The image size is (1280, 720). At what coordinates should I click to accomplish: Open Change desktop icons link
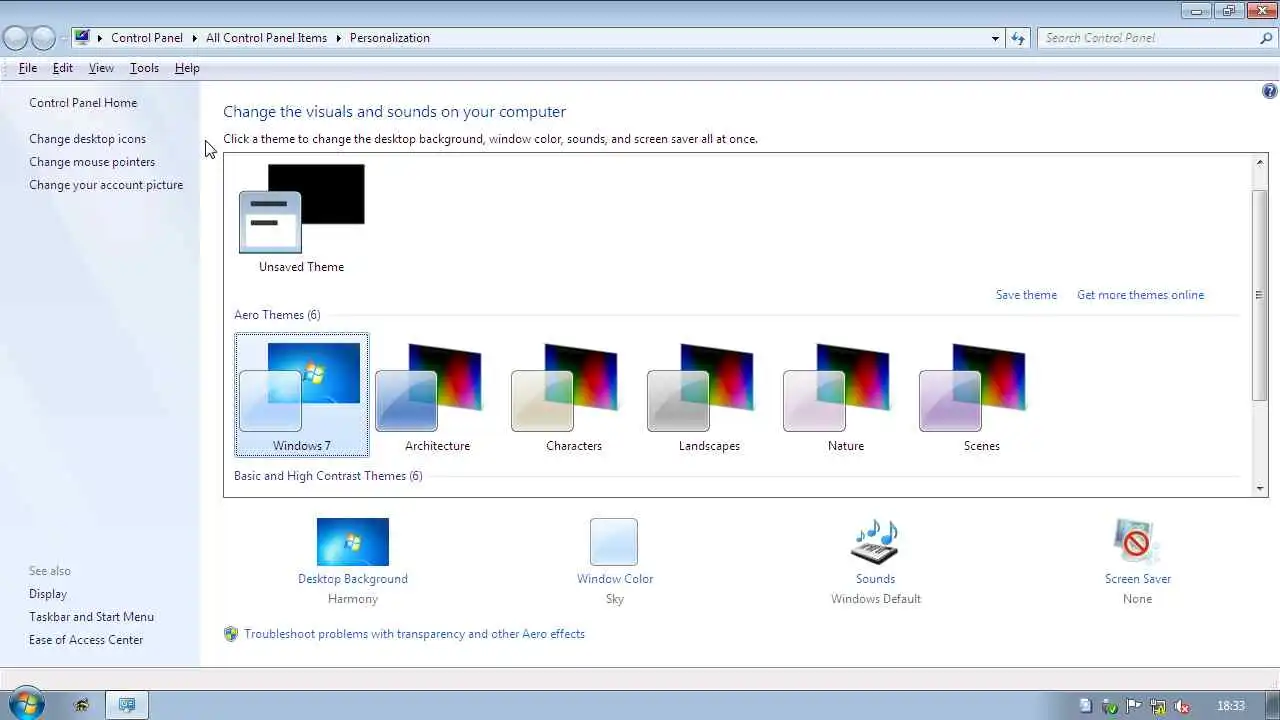(x=87, y=139)
